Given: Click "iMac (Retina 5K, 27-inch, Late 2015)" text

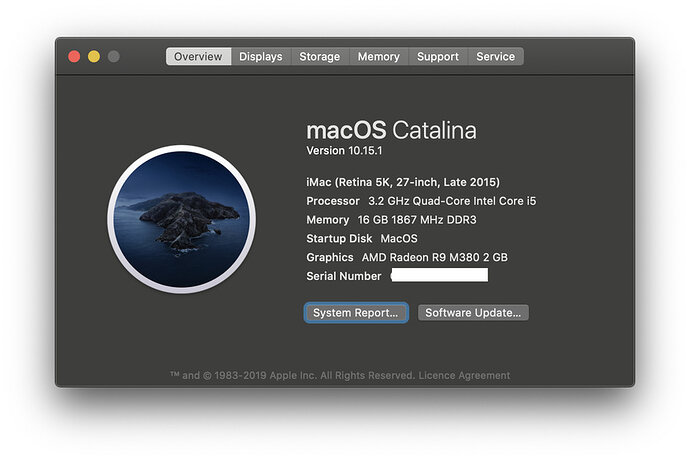Looking at the screenshot, I should (x=403, y=182).
